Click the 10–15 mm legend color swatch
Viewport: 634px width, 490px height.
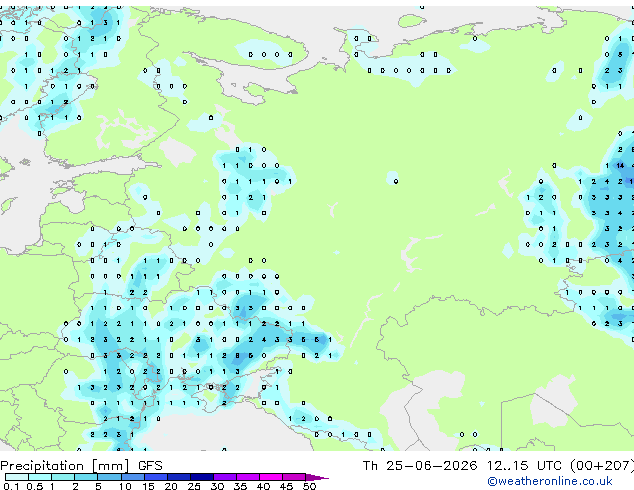133,477
